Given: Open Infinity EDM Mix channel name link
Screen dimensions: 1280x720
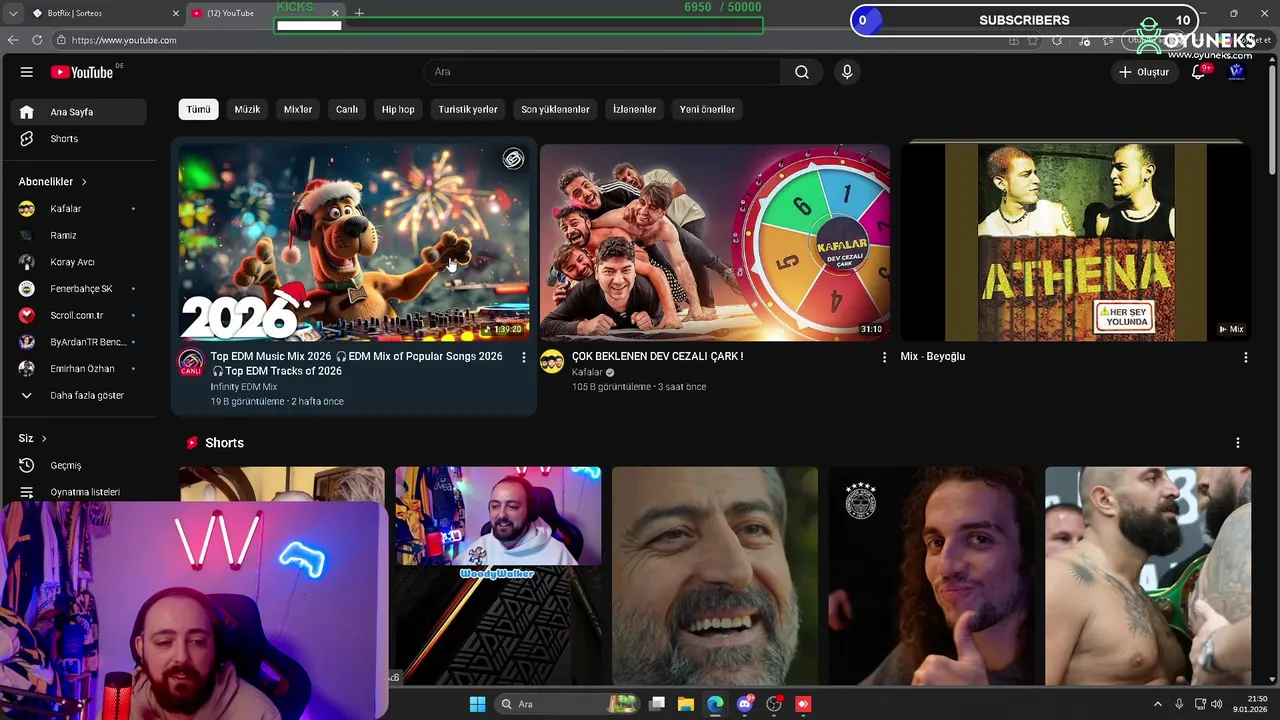Looking at the screenshot, I should tap(244, 387).
